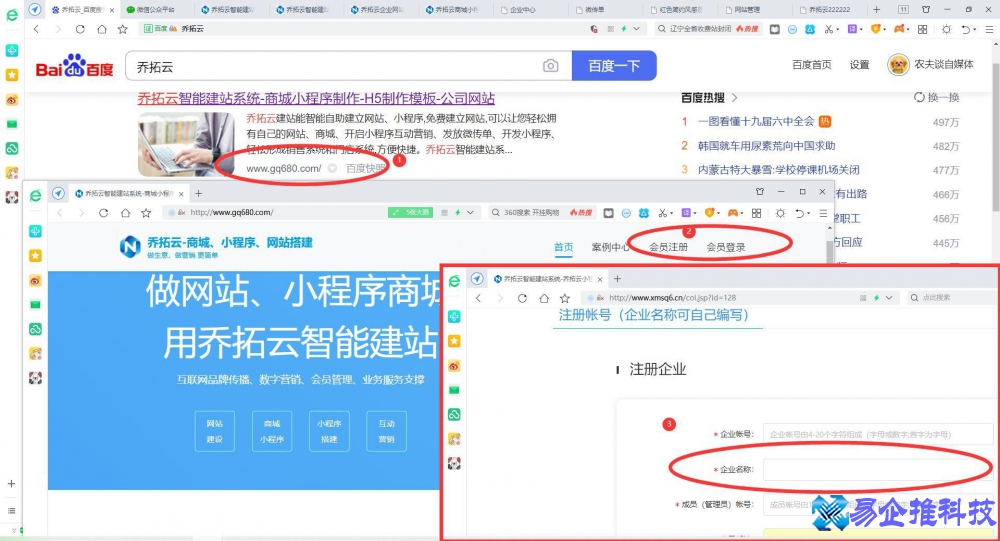Open hot search 一图看懂十九届六中全会
Screen dimensions: 1000x541
[756, 121]
